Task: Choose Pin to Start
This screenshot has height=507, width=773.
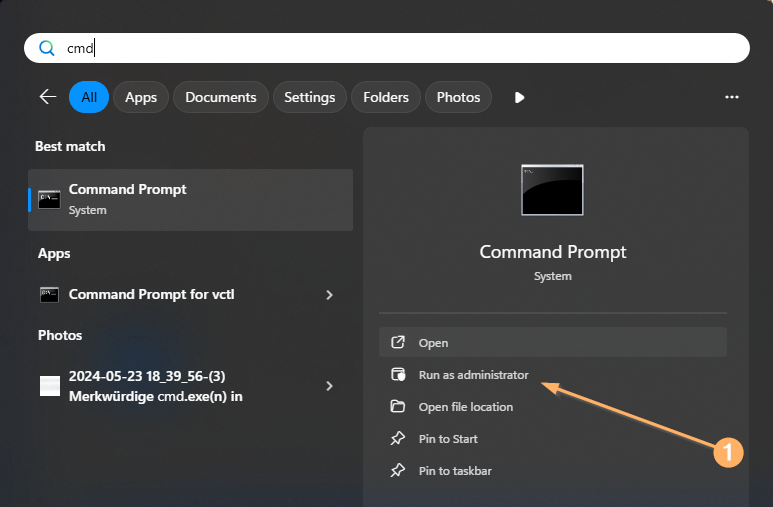Action: pyautogui.click(x=553, y=439)
